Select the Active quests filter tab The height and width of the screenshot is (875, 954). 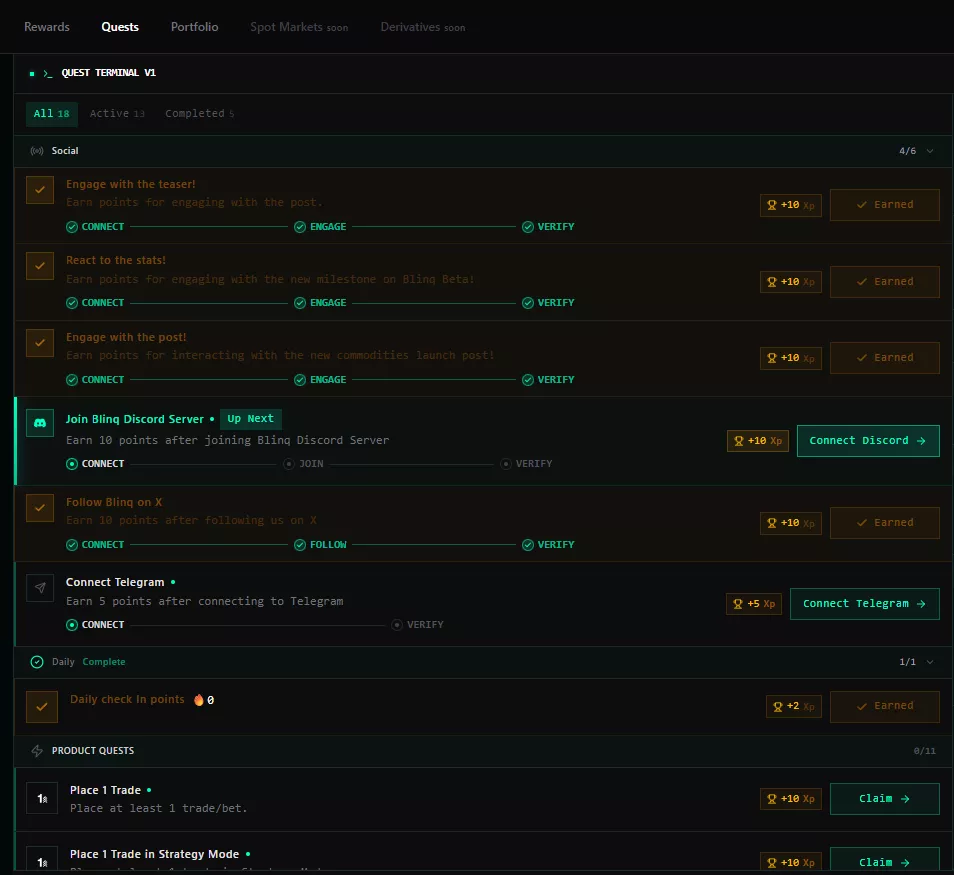tap(117, 113)
